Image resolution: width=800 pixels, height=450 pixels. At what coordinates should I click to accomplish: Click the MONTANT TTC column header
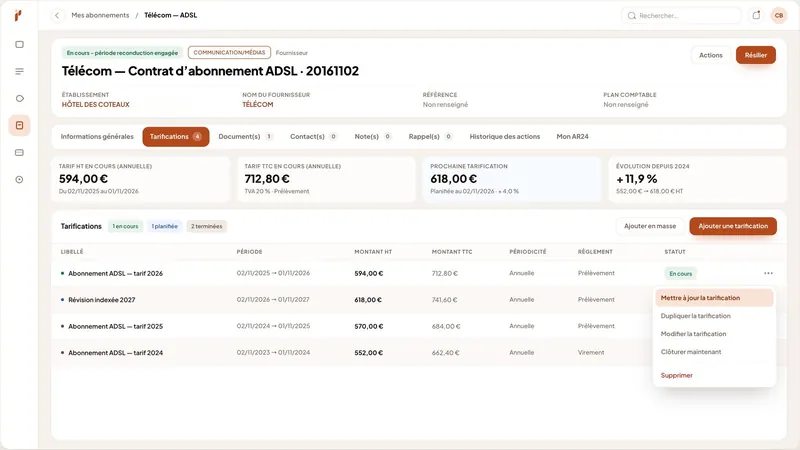coord(452,252)
